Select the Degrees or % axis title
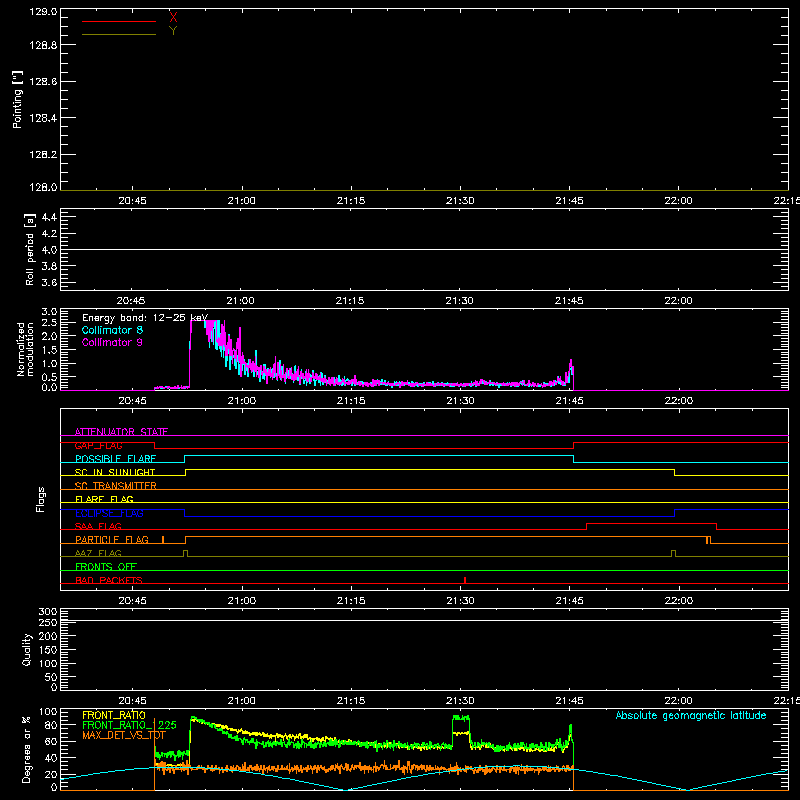Screen dimensions: 800x800 [27, 749]
